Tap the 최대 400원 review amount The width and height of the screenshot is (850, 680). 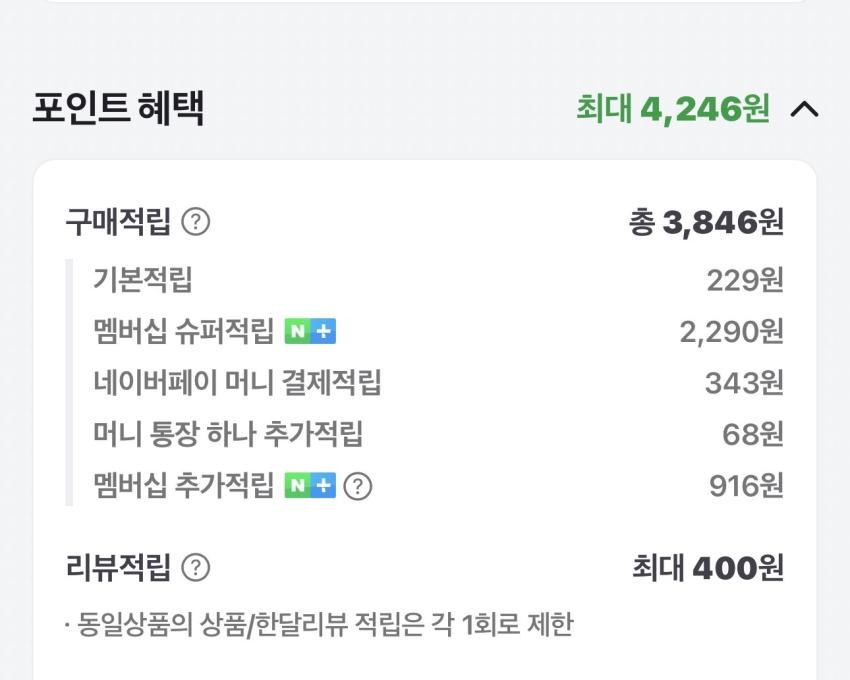tap(708, 568)
